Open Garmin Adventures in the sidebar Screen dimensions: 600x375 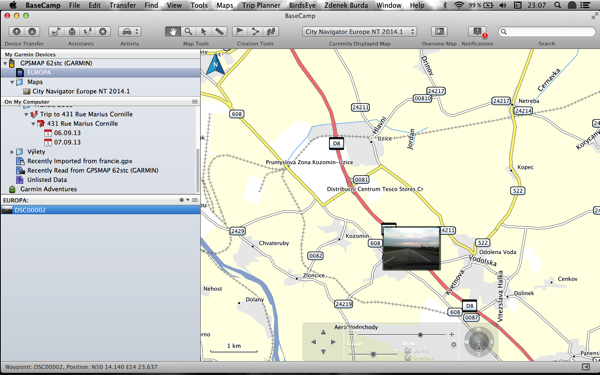click(x=48, y=189)
